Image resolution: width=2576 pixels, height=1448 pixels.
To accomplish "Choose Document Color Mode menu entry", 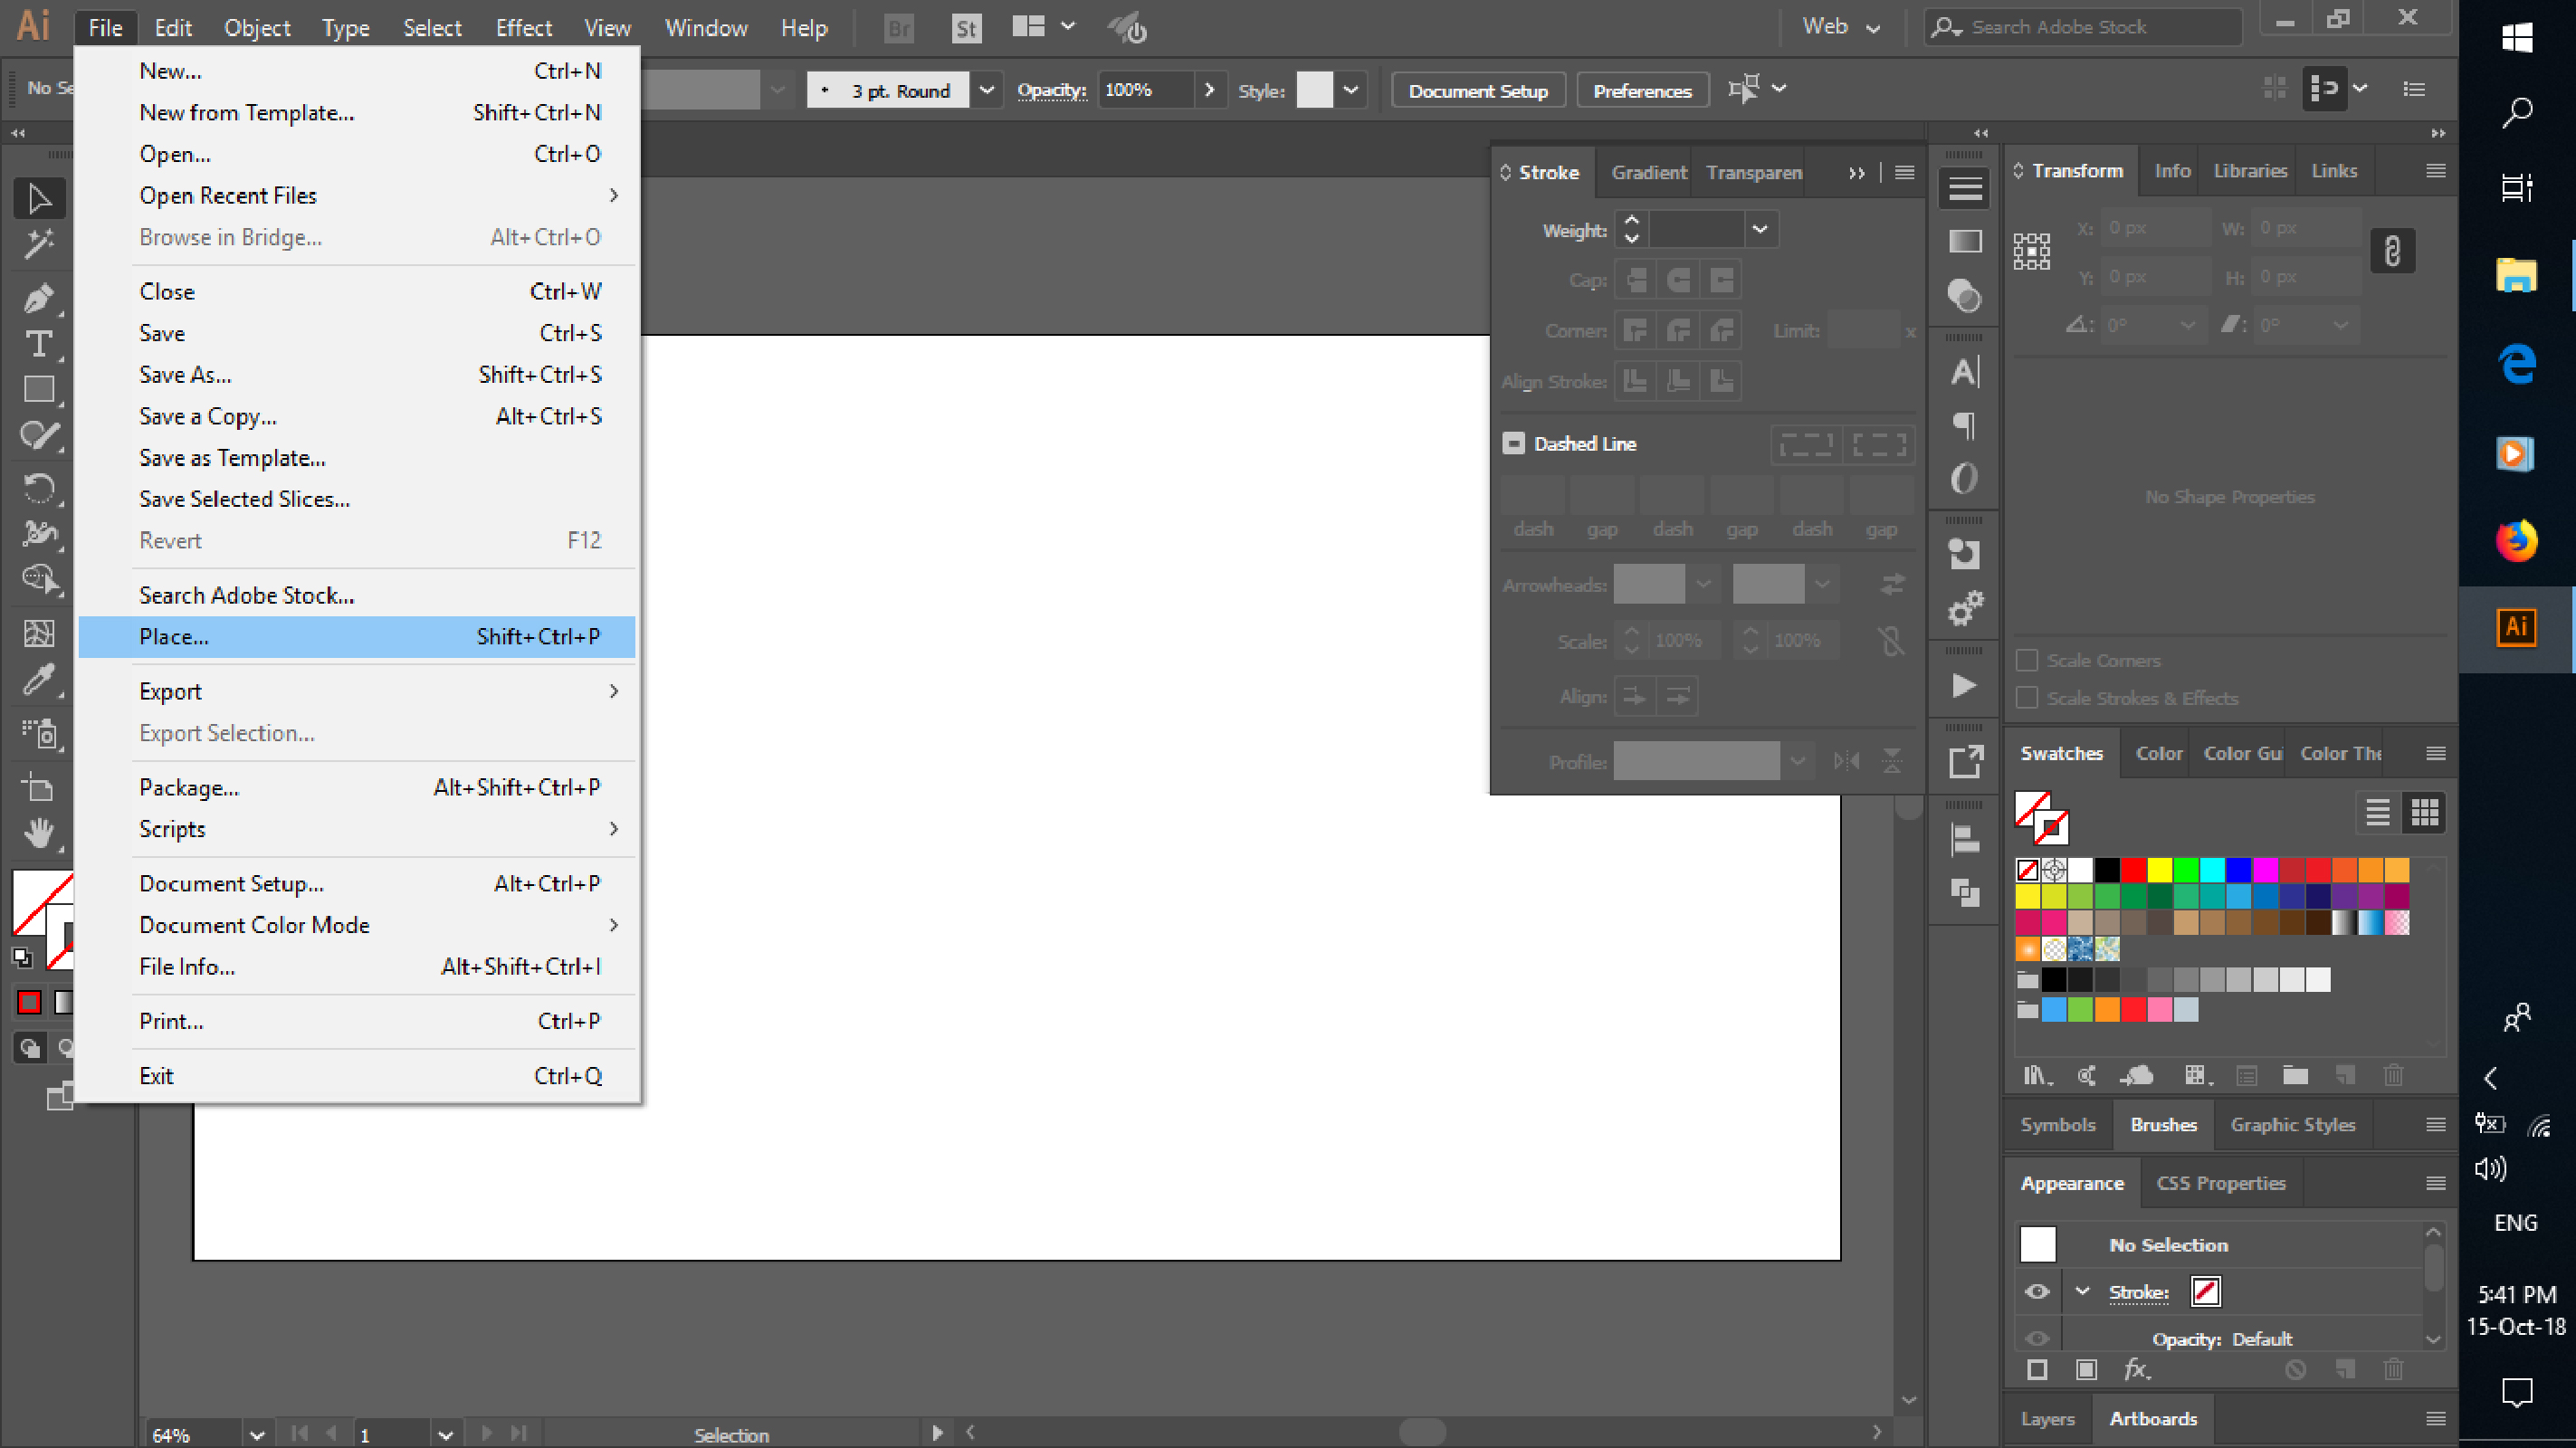I will pos(357,925).
